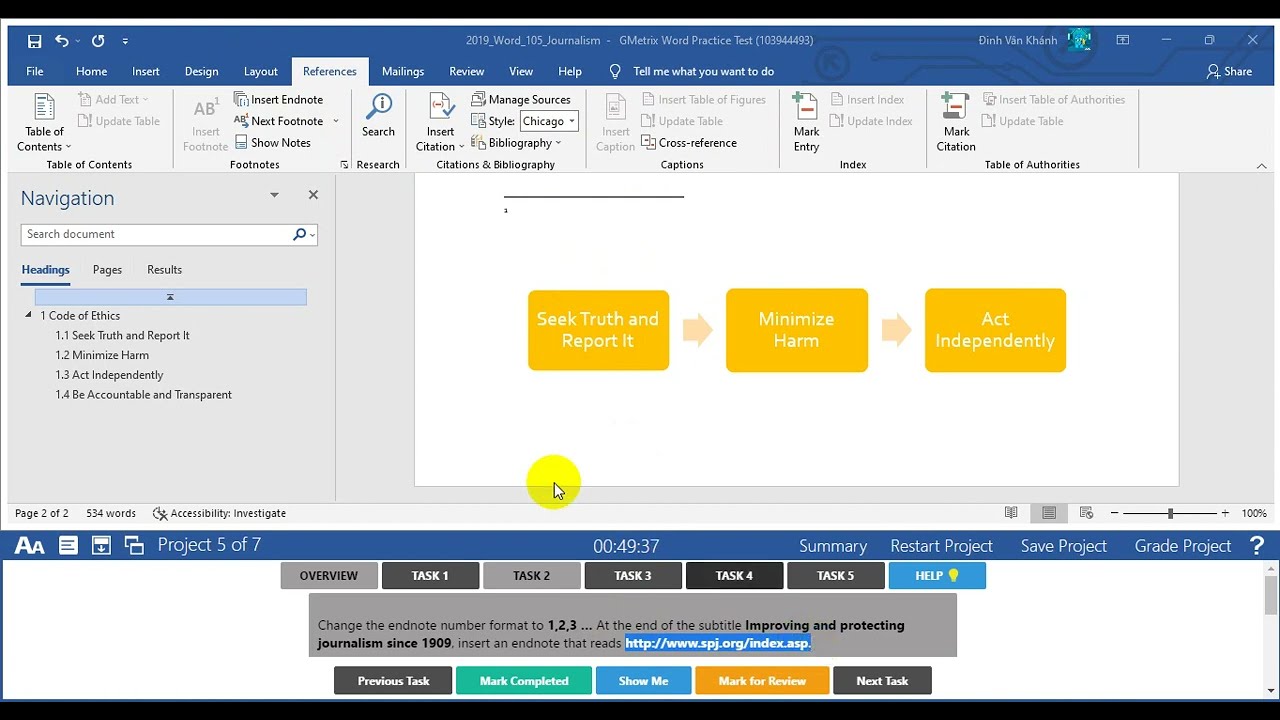The image size is (1280, 720).
Task: Open TASK 3 tab in GMetrix panel
Action: [x=633, y=576]
